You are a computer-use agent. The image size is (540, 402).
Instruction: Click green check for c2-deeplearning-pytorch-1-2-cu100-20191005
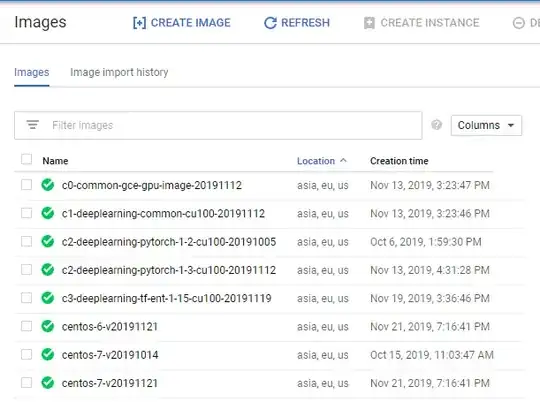tap(48, 241)
